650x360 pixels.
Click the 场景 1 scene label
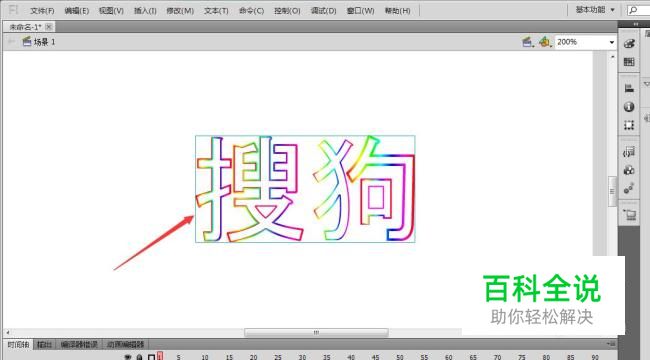coord(44,42)
